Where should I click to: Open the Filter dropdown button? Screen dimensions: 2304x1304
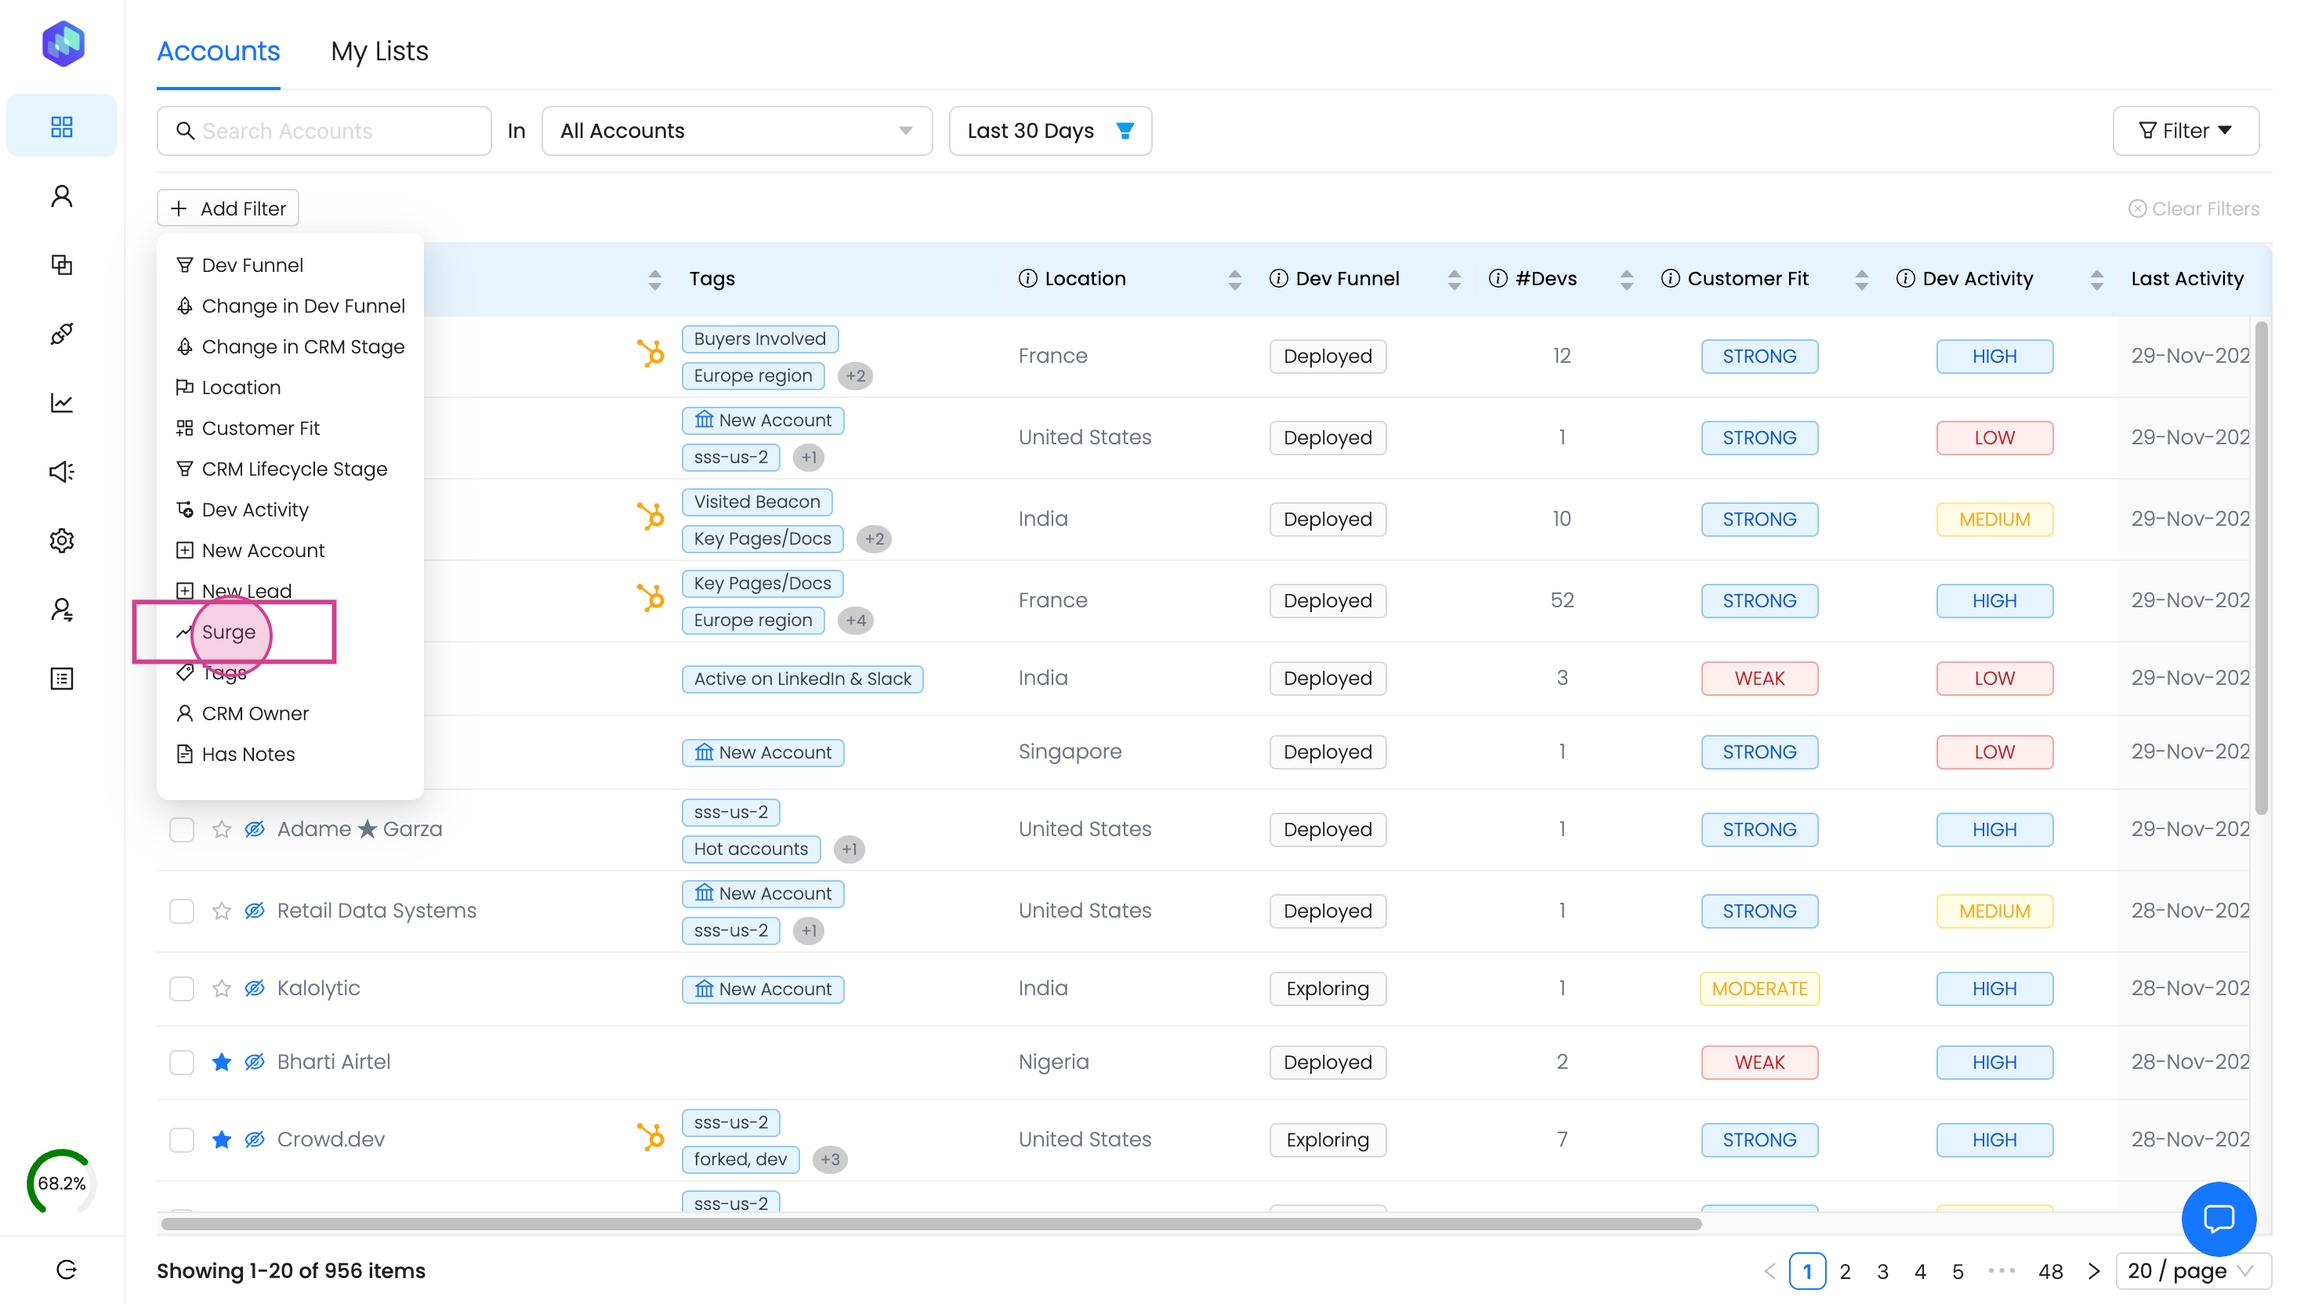[2185, 131]
